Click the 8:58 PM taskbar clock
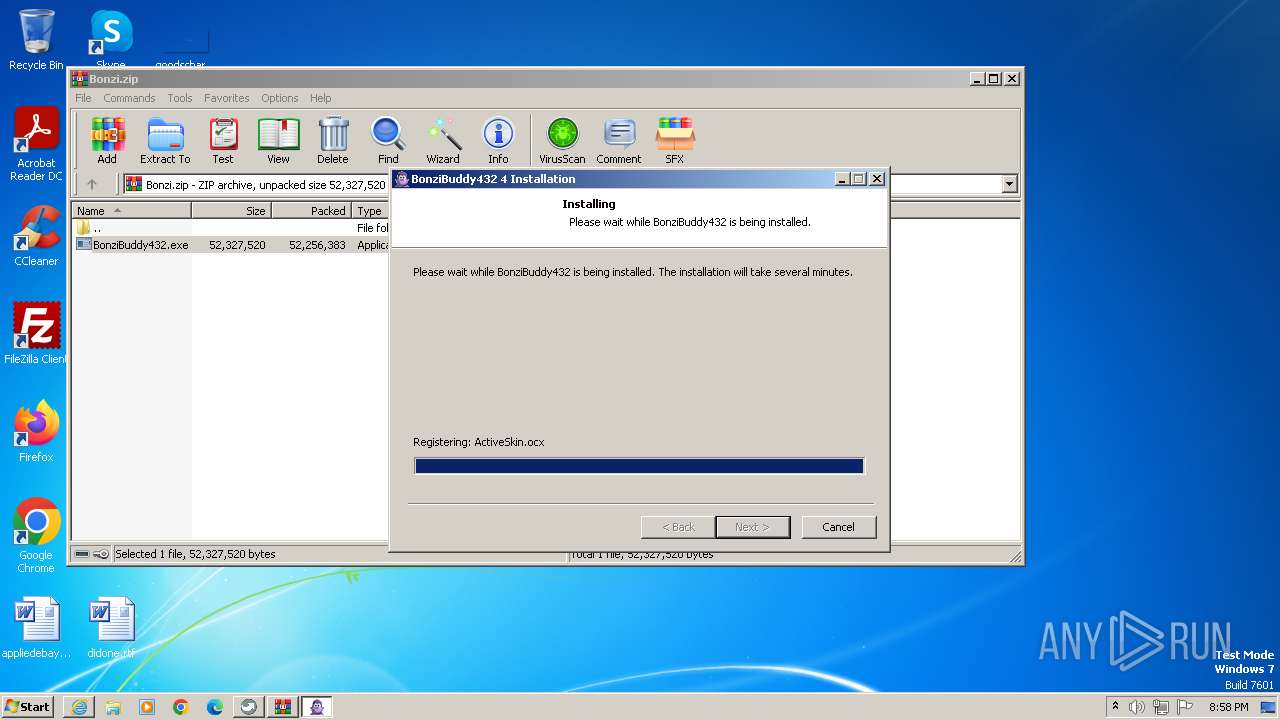This screenshot has width=1280, height=720. pyautogui.click(x=1229, y=707)
